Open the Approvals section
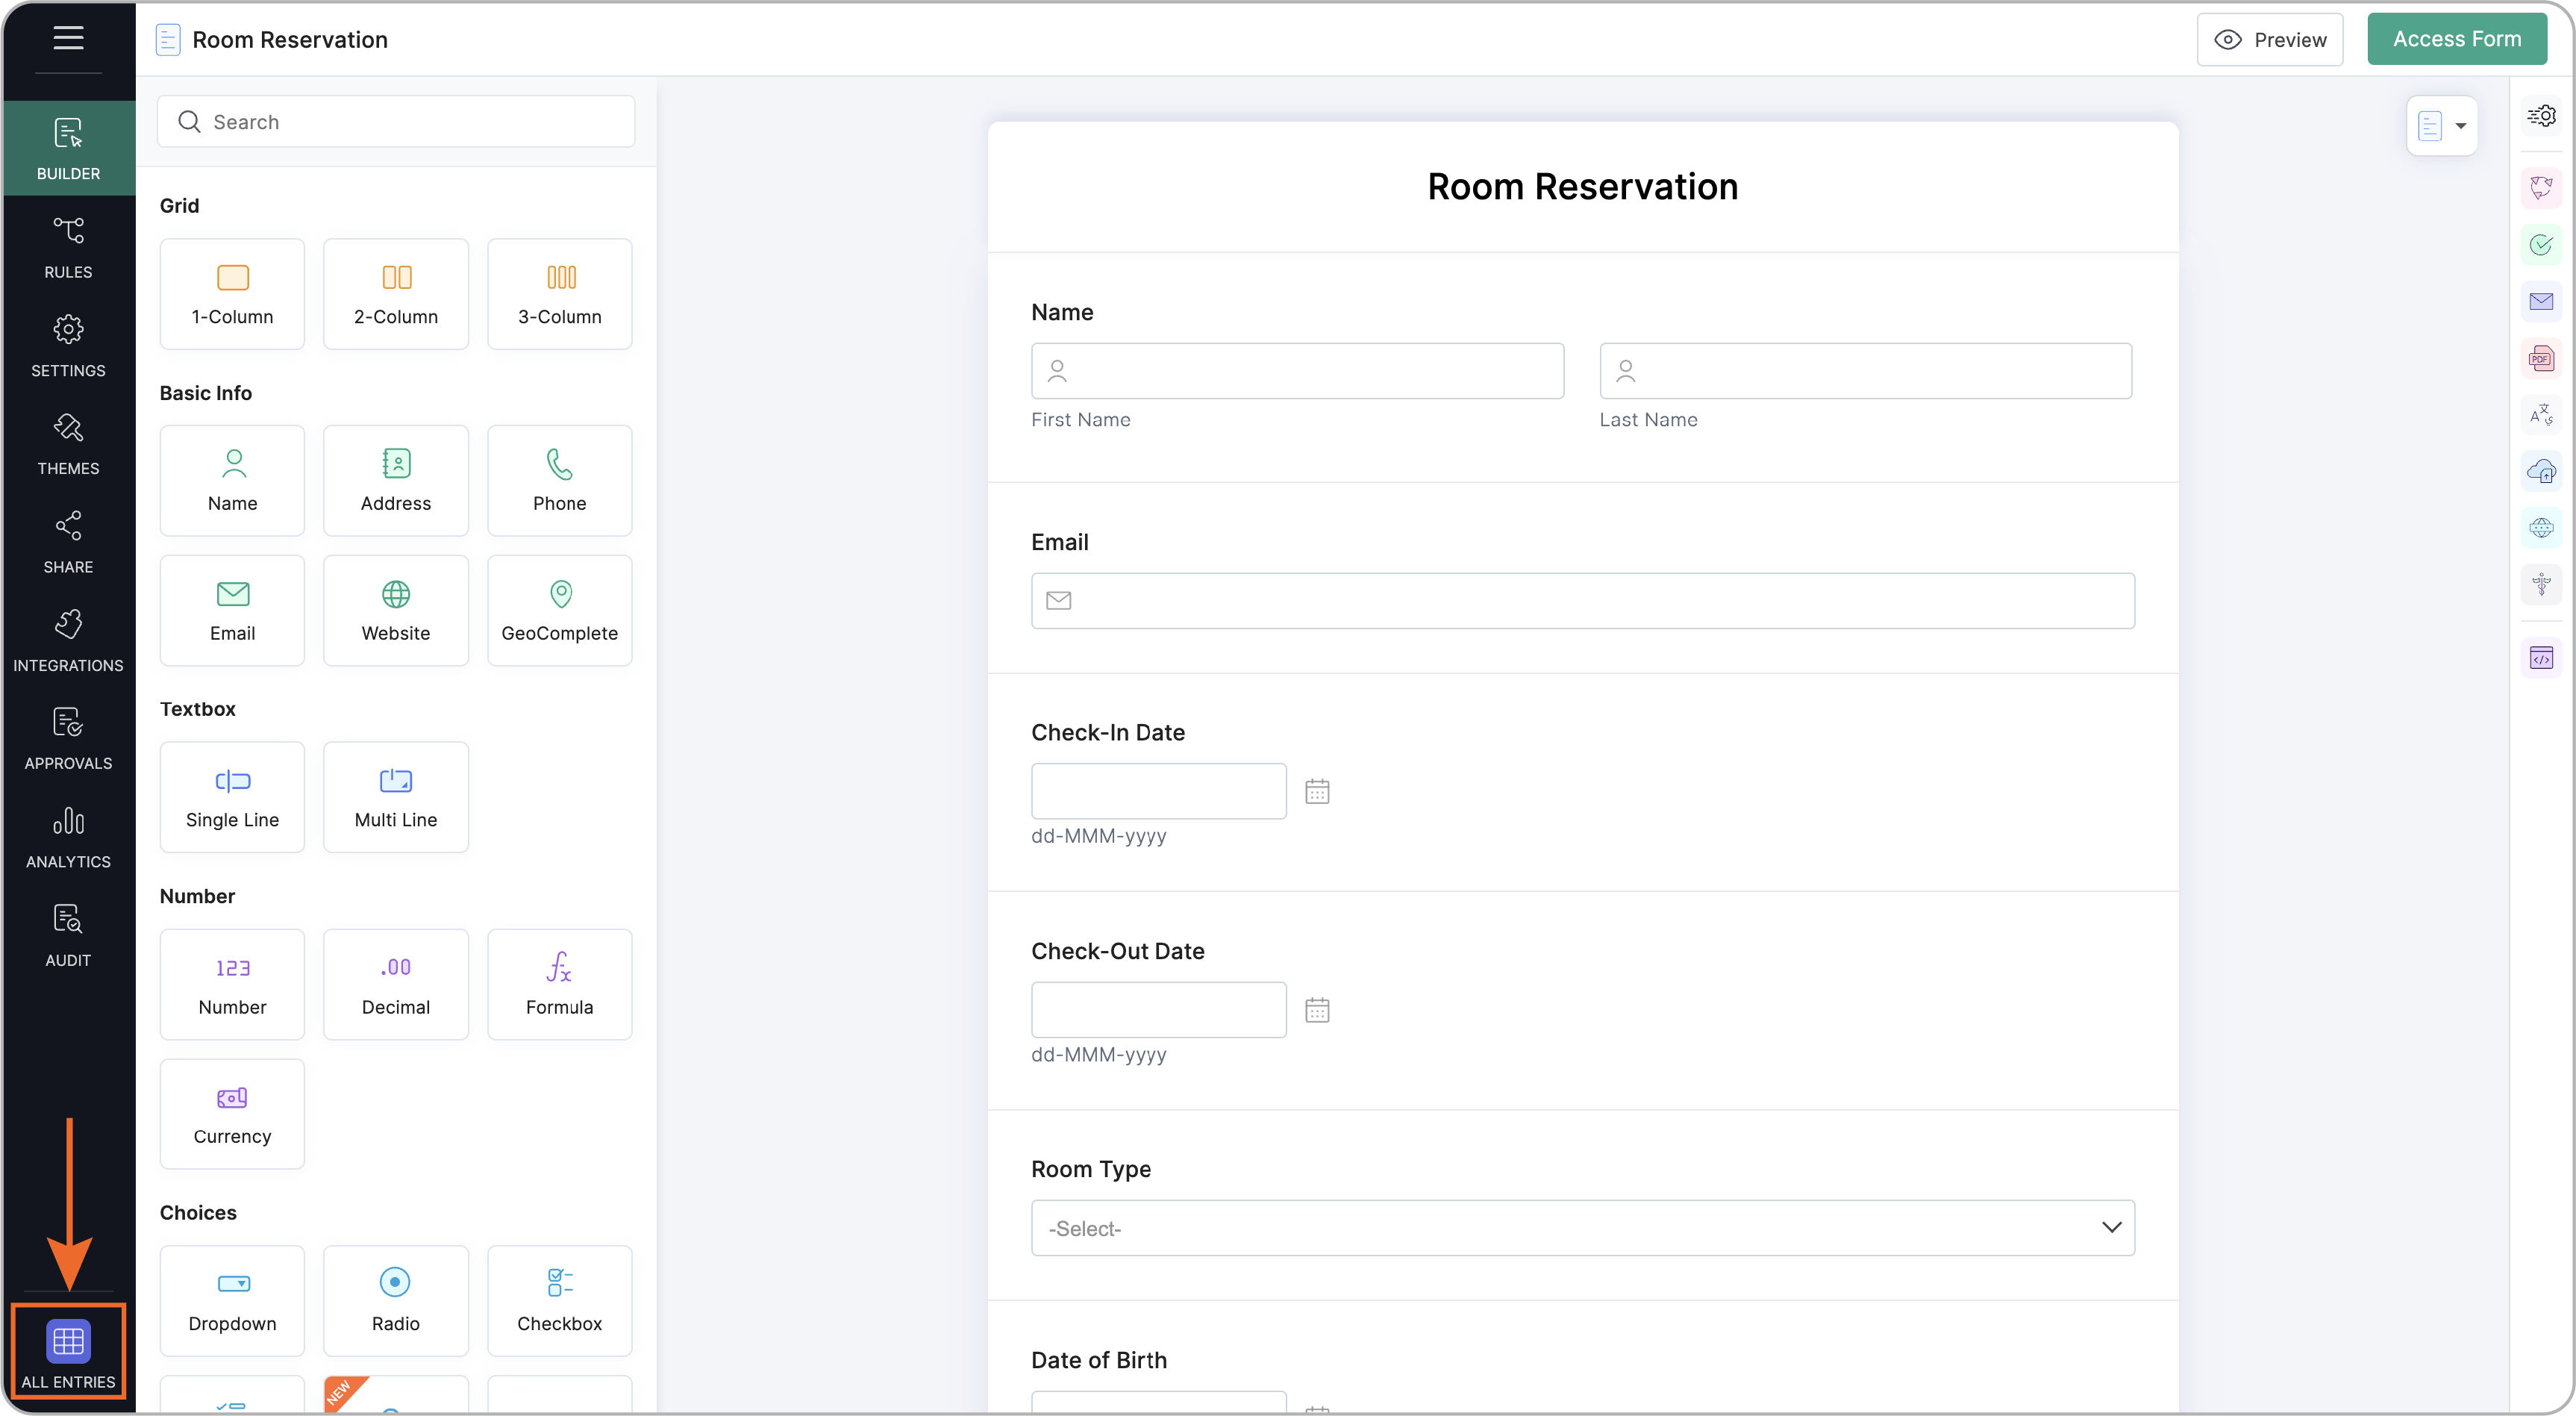The image size is (2576, 1416). click(68, 739)
